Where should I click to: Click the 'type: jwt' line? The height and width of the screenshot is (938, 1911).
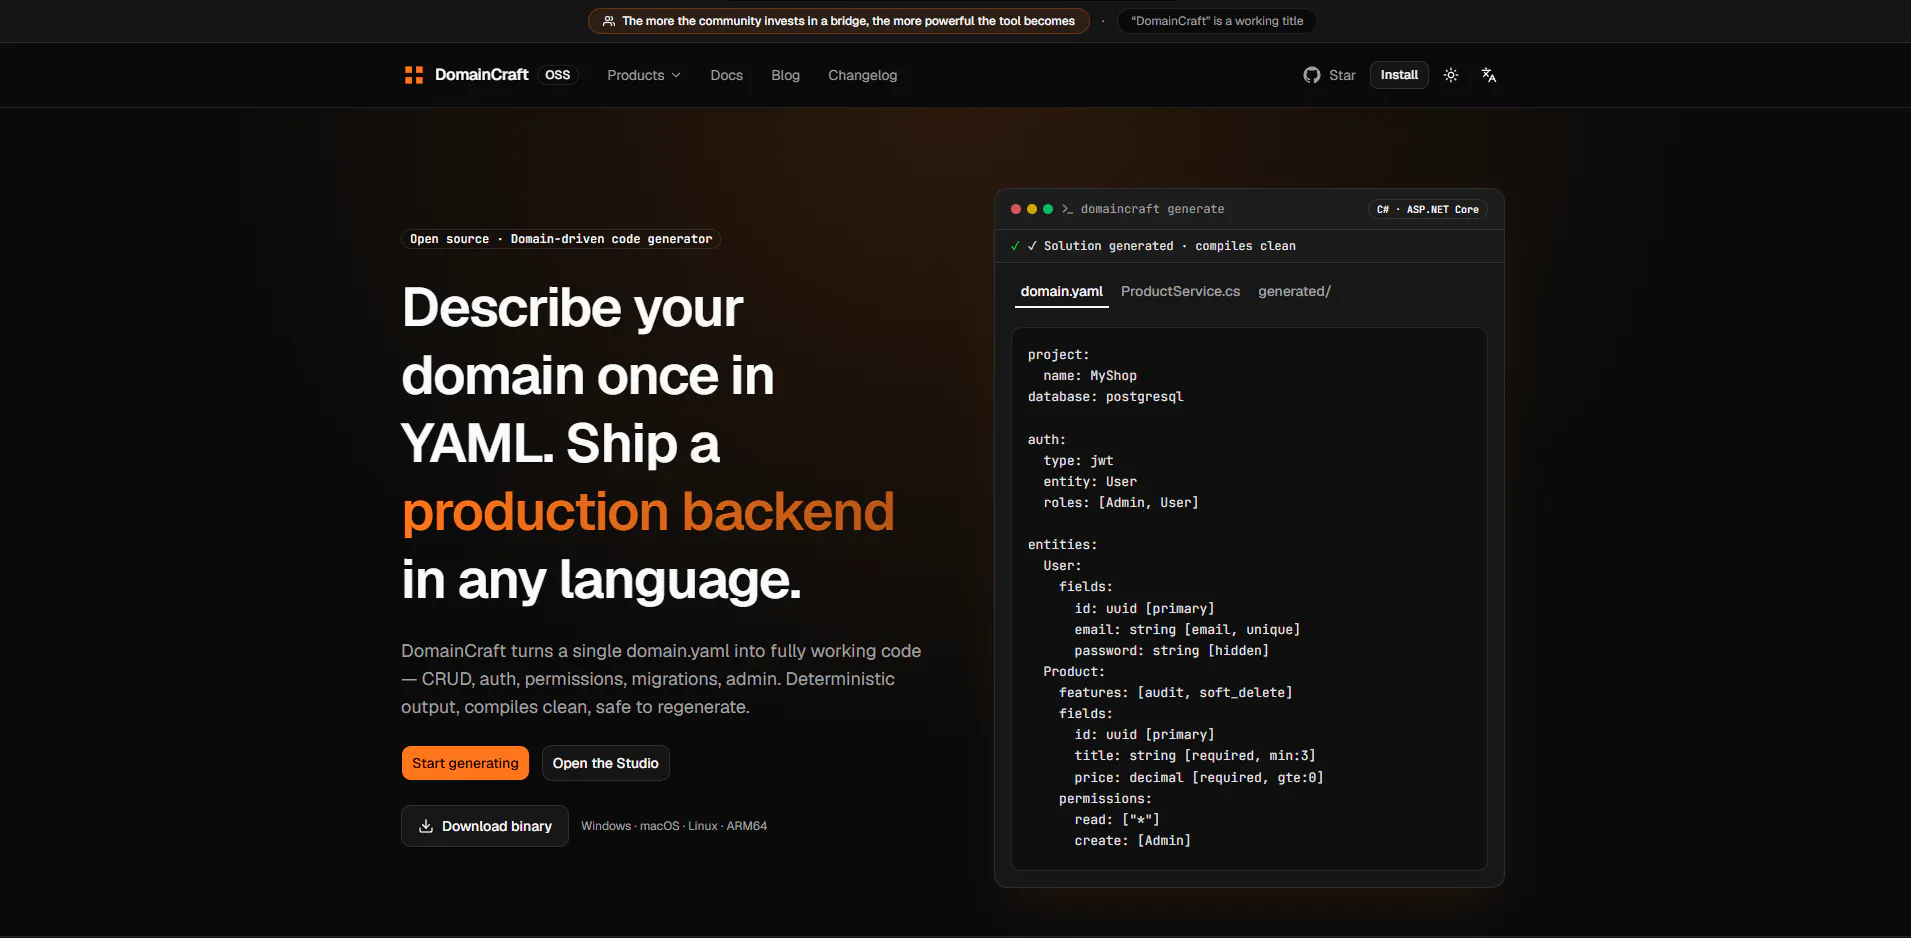(x=1078, y=461)
